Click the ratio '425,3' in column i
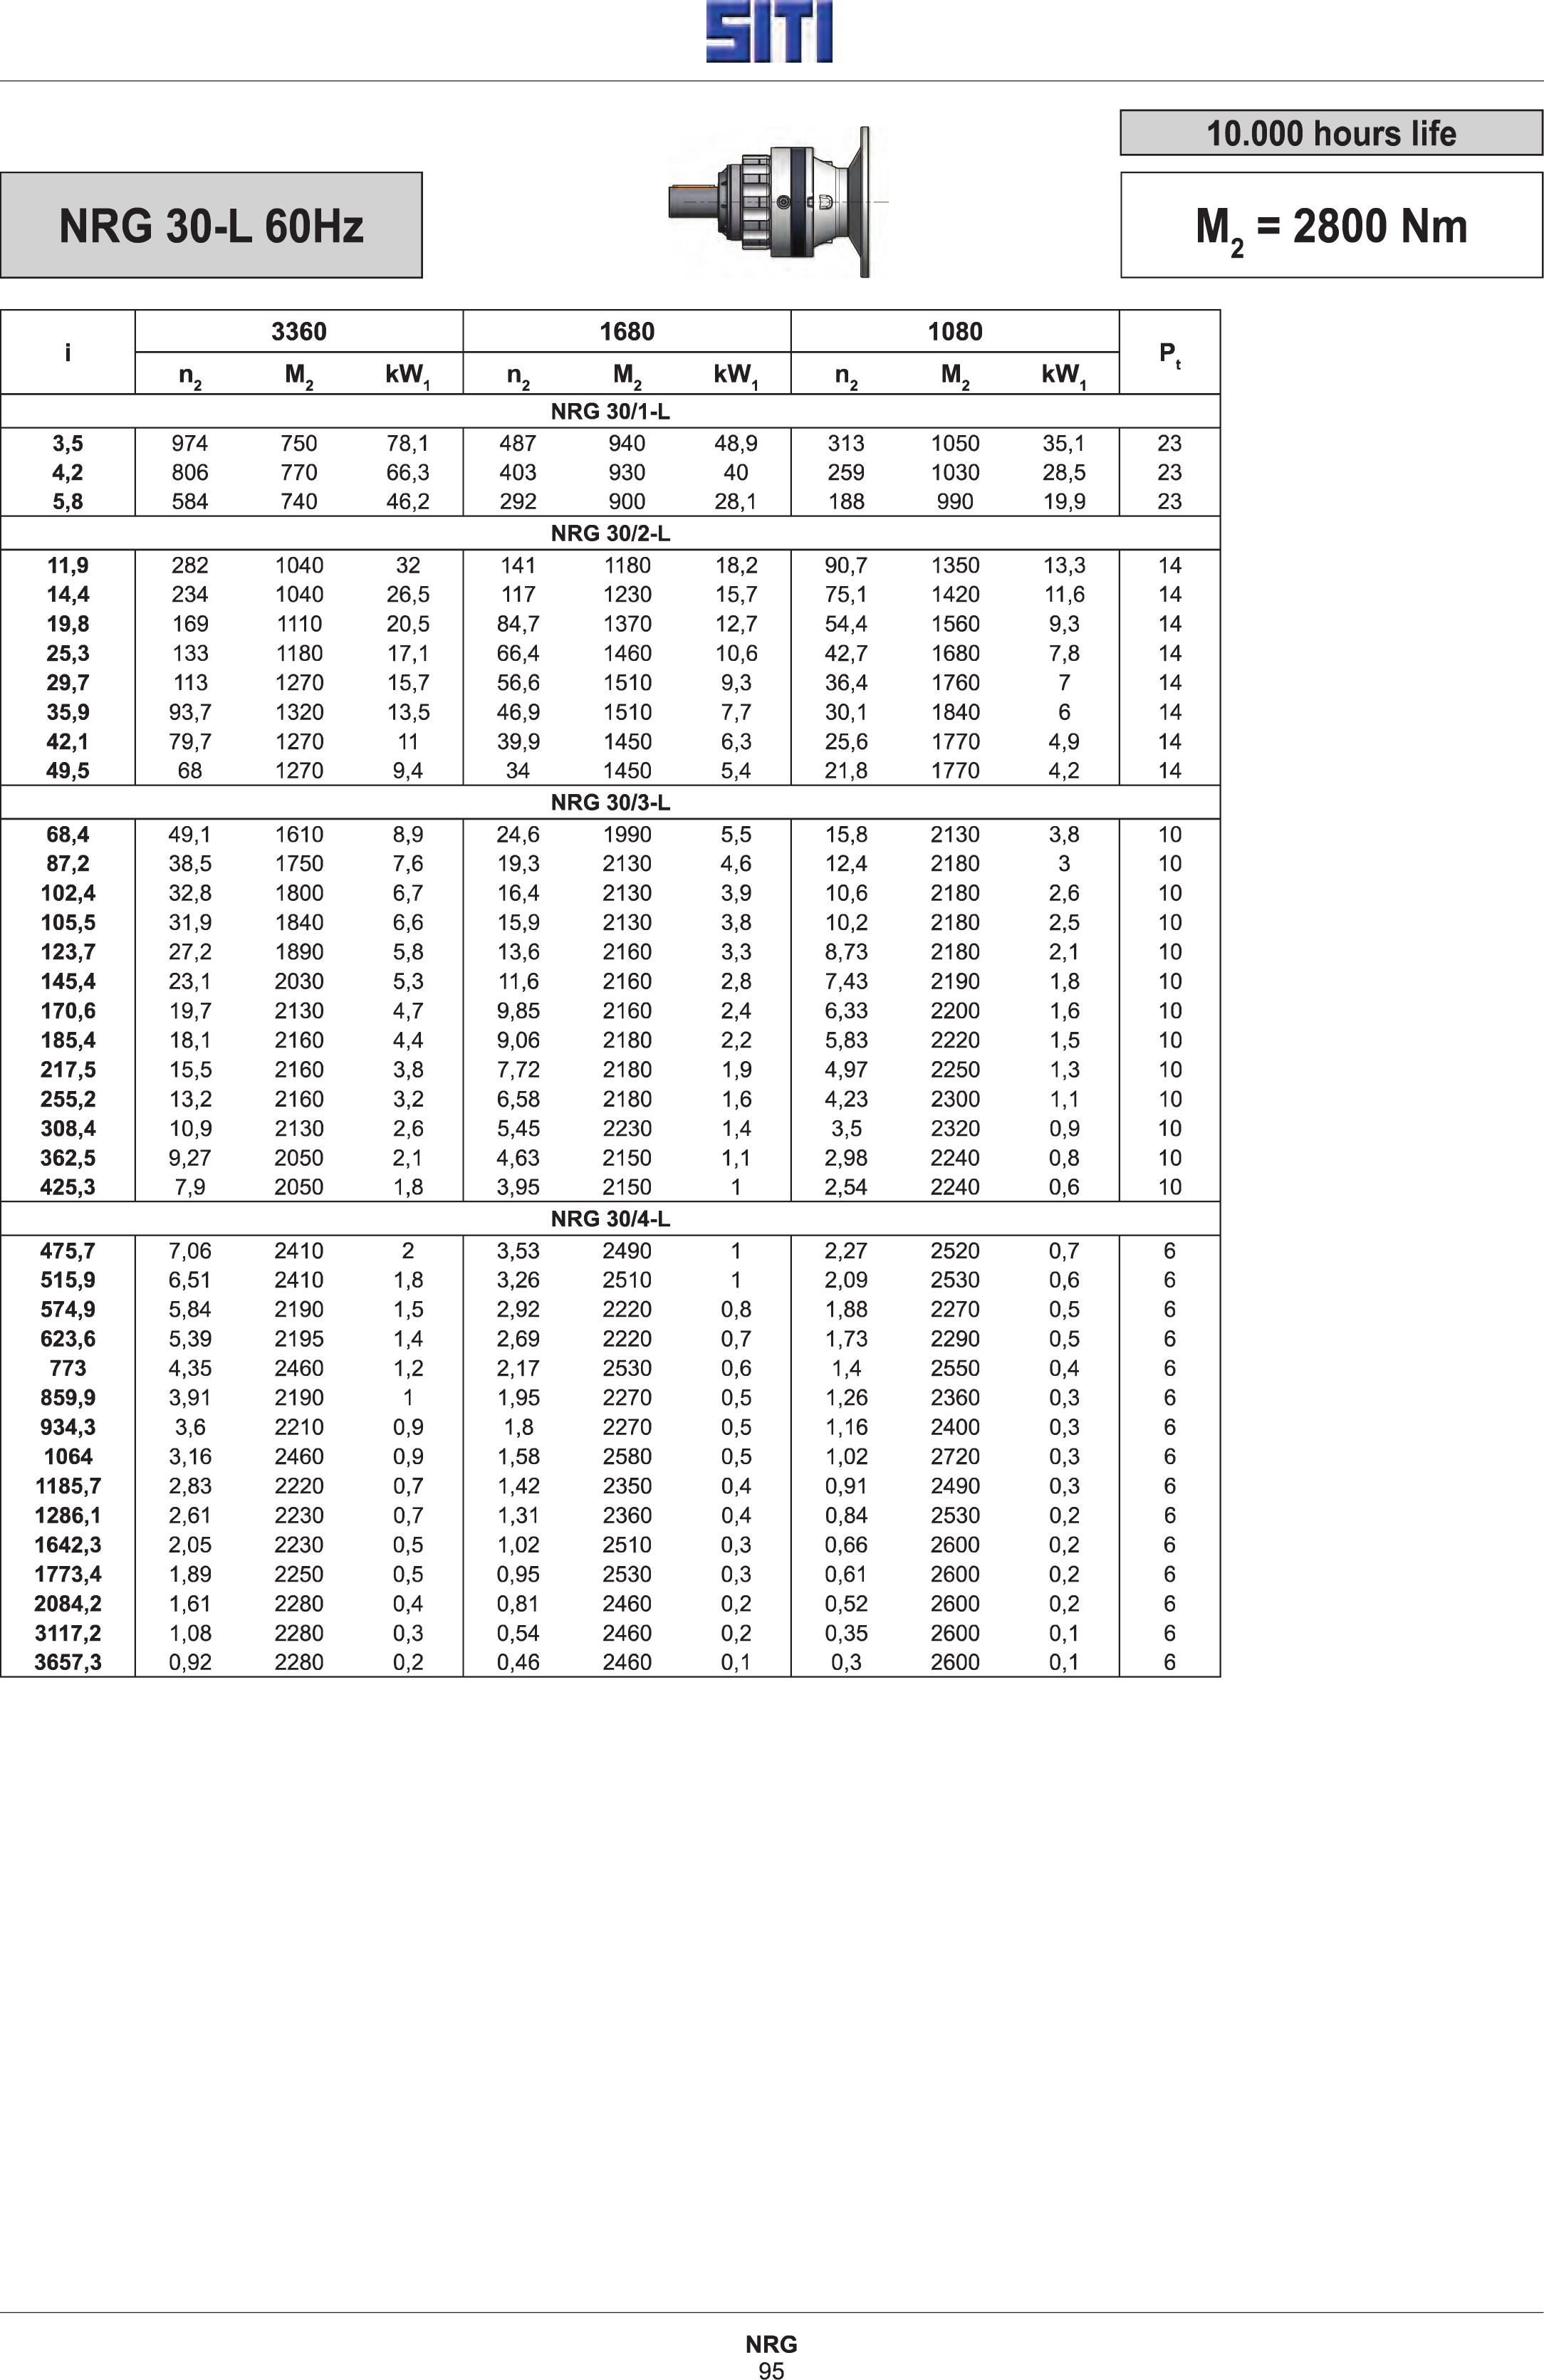This screenshot has height=2380, width=1544. coord(68,1188)
